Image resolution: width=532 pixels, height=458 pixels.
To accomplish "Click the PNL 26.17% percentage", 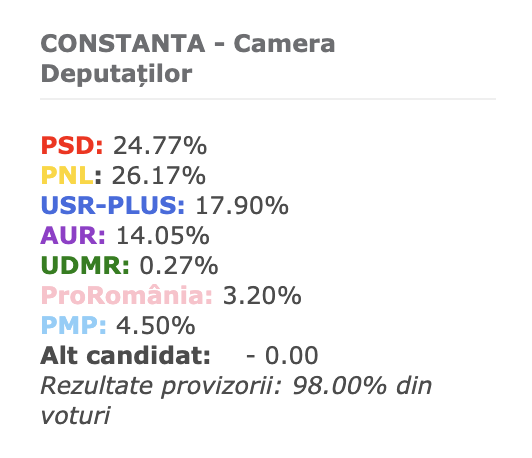I will pyautogui.click(x=158, y=175).
